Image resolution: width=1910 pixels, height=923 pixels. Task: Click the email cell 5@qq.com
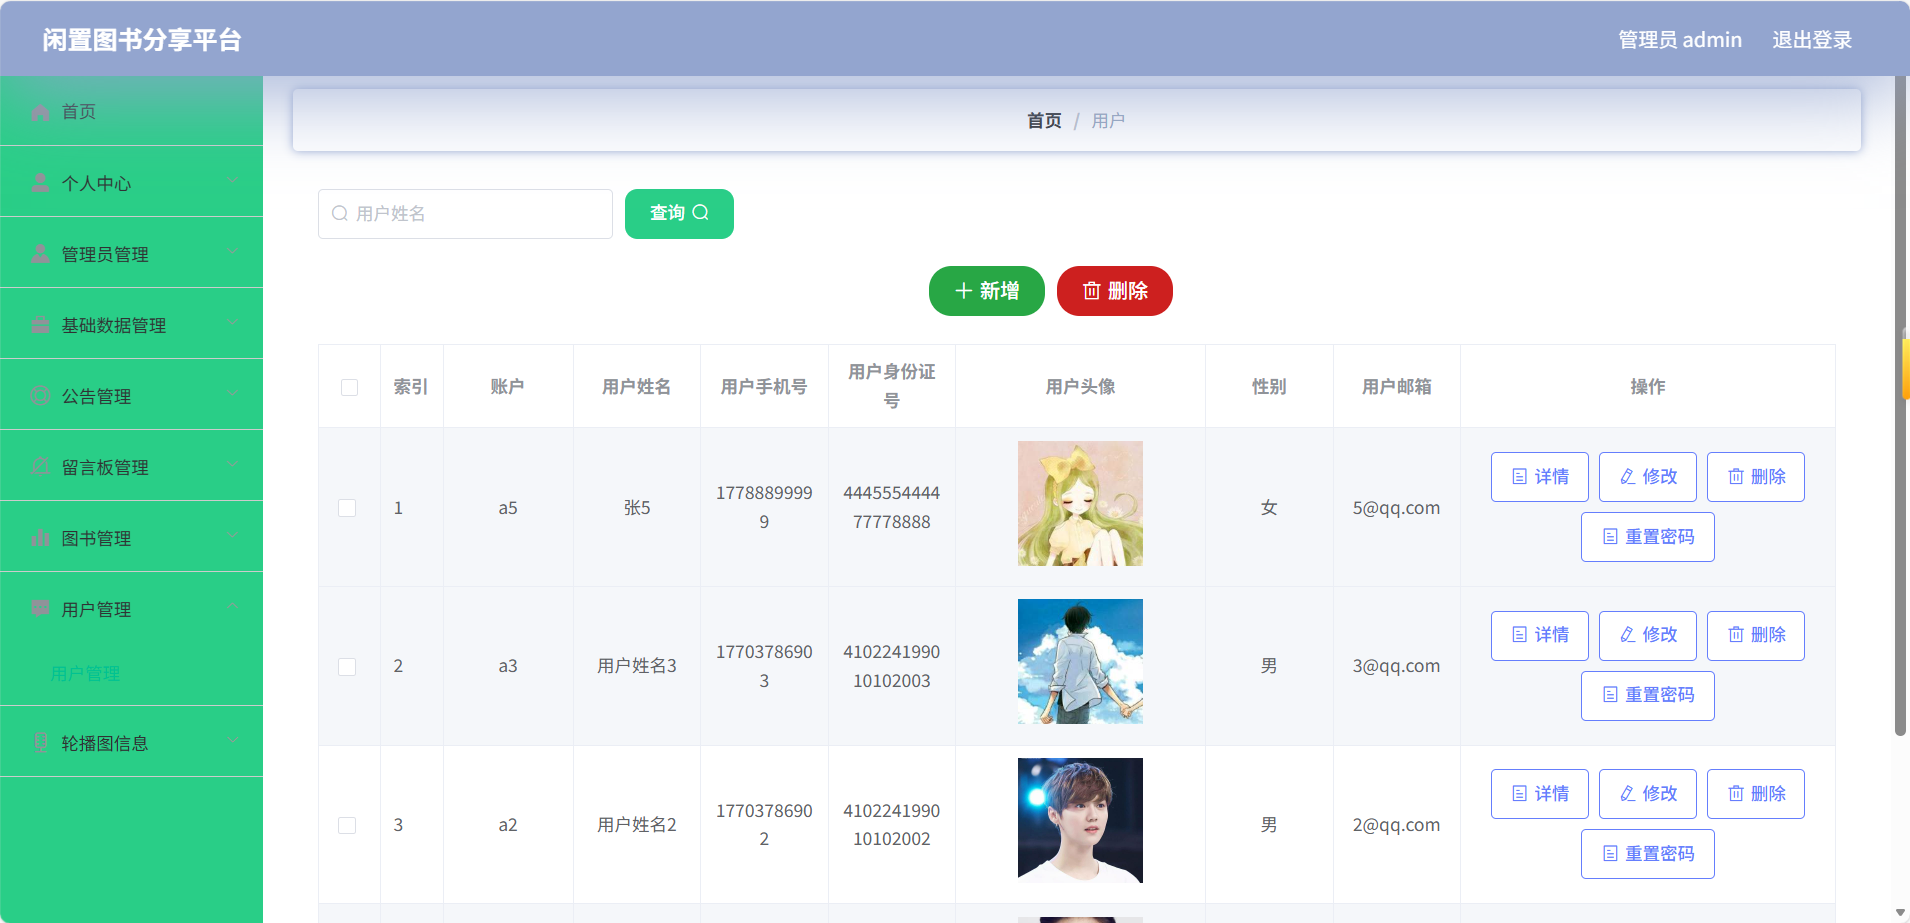pos(1397,508)
